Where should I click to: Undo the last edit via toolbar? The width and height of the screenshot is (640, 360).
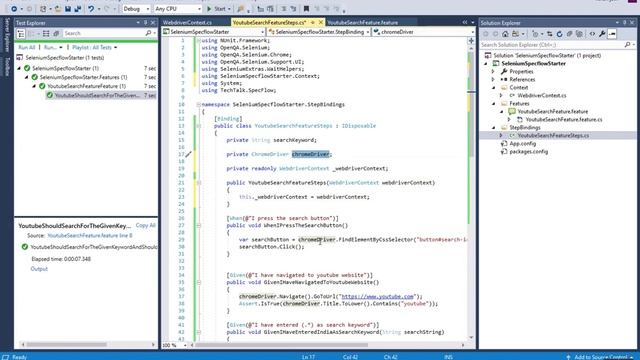click(x=91, y=9)
